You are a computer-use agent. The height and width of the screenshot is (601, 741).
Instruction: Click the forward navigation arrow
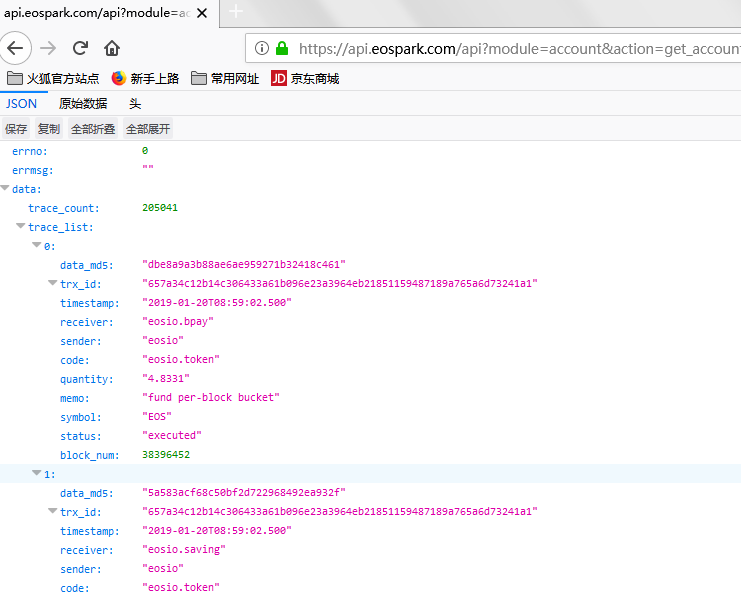pyautogui.click(x=48, y=48)
